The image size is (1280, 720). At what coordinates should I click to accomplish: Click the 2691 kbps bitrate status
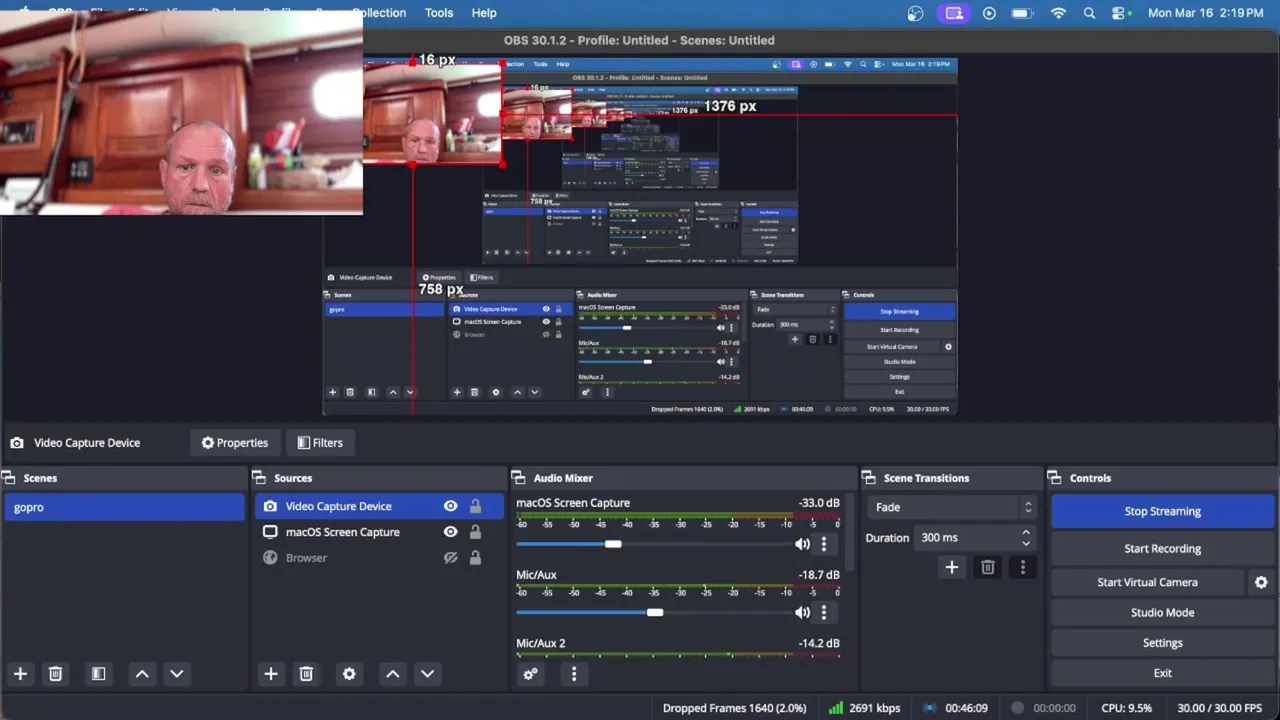tap(875, 708)
